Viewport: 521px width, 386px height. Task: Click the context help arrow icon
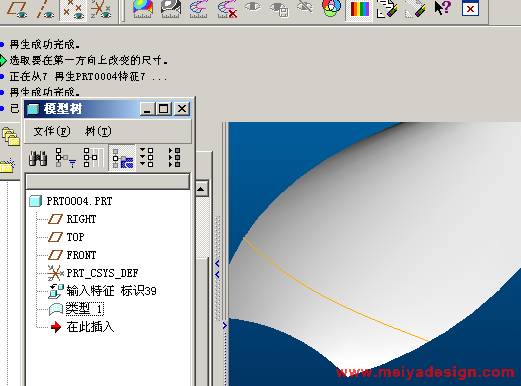[442, 8]
